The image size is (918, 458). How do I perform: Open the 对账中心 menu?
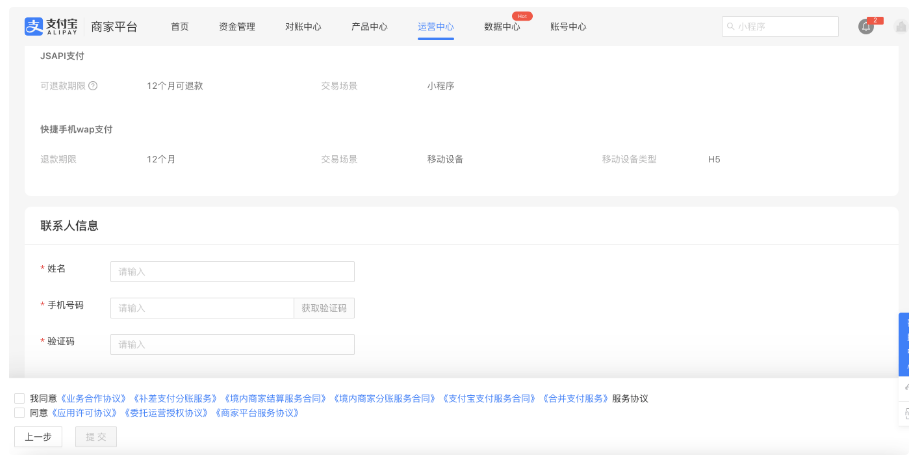click(x=303, y=26)
